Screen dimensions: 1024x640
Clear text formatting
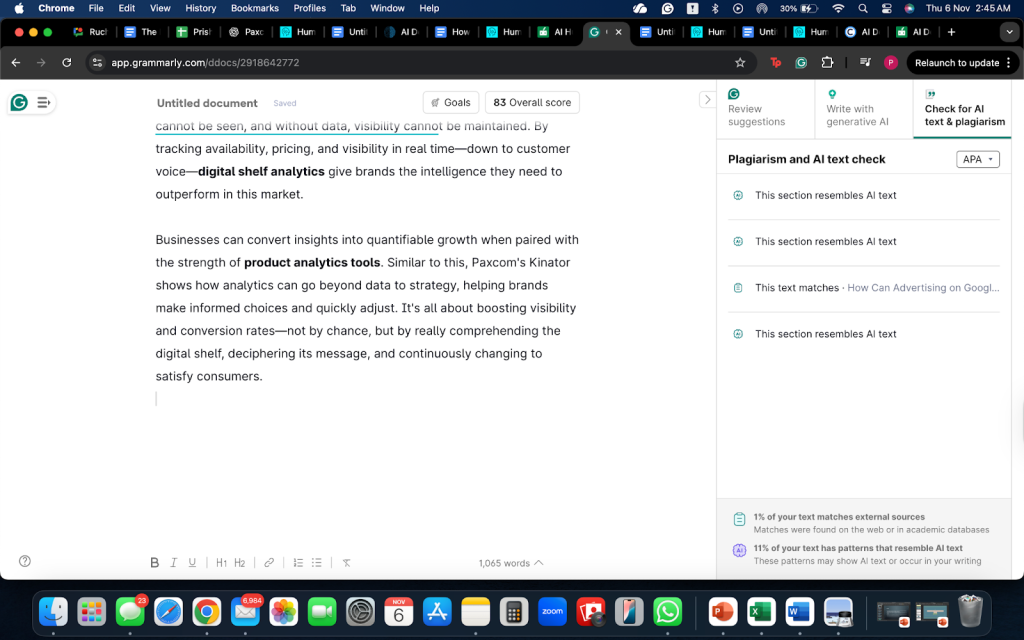coord(346,563)
